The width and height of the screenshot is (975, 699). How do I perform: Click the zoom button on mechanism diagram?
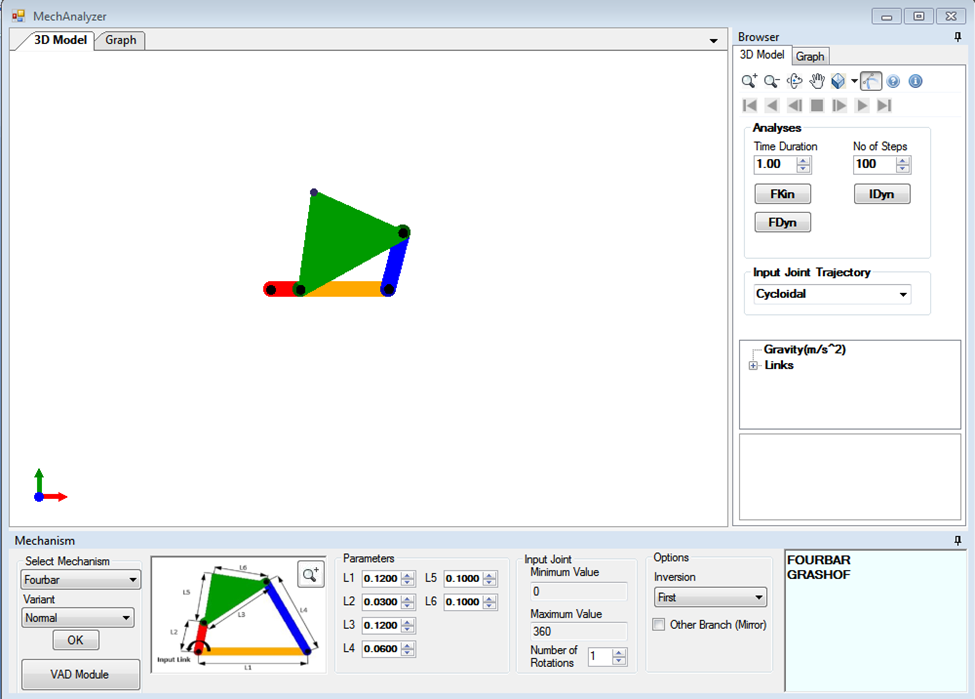[310, 574]
